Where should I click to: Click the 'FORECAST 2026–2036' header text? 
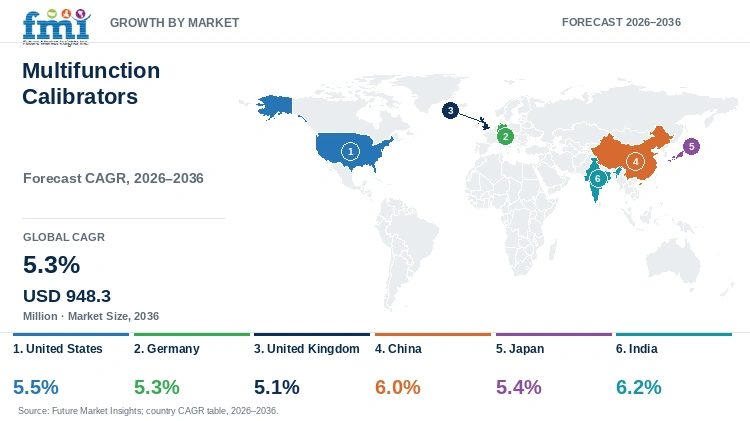click(621, 22)
